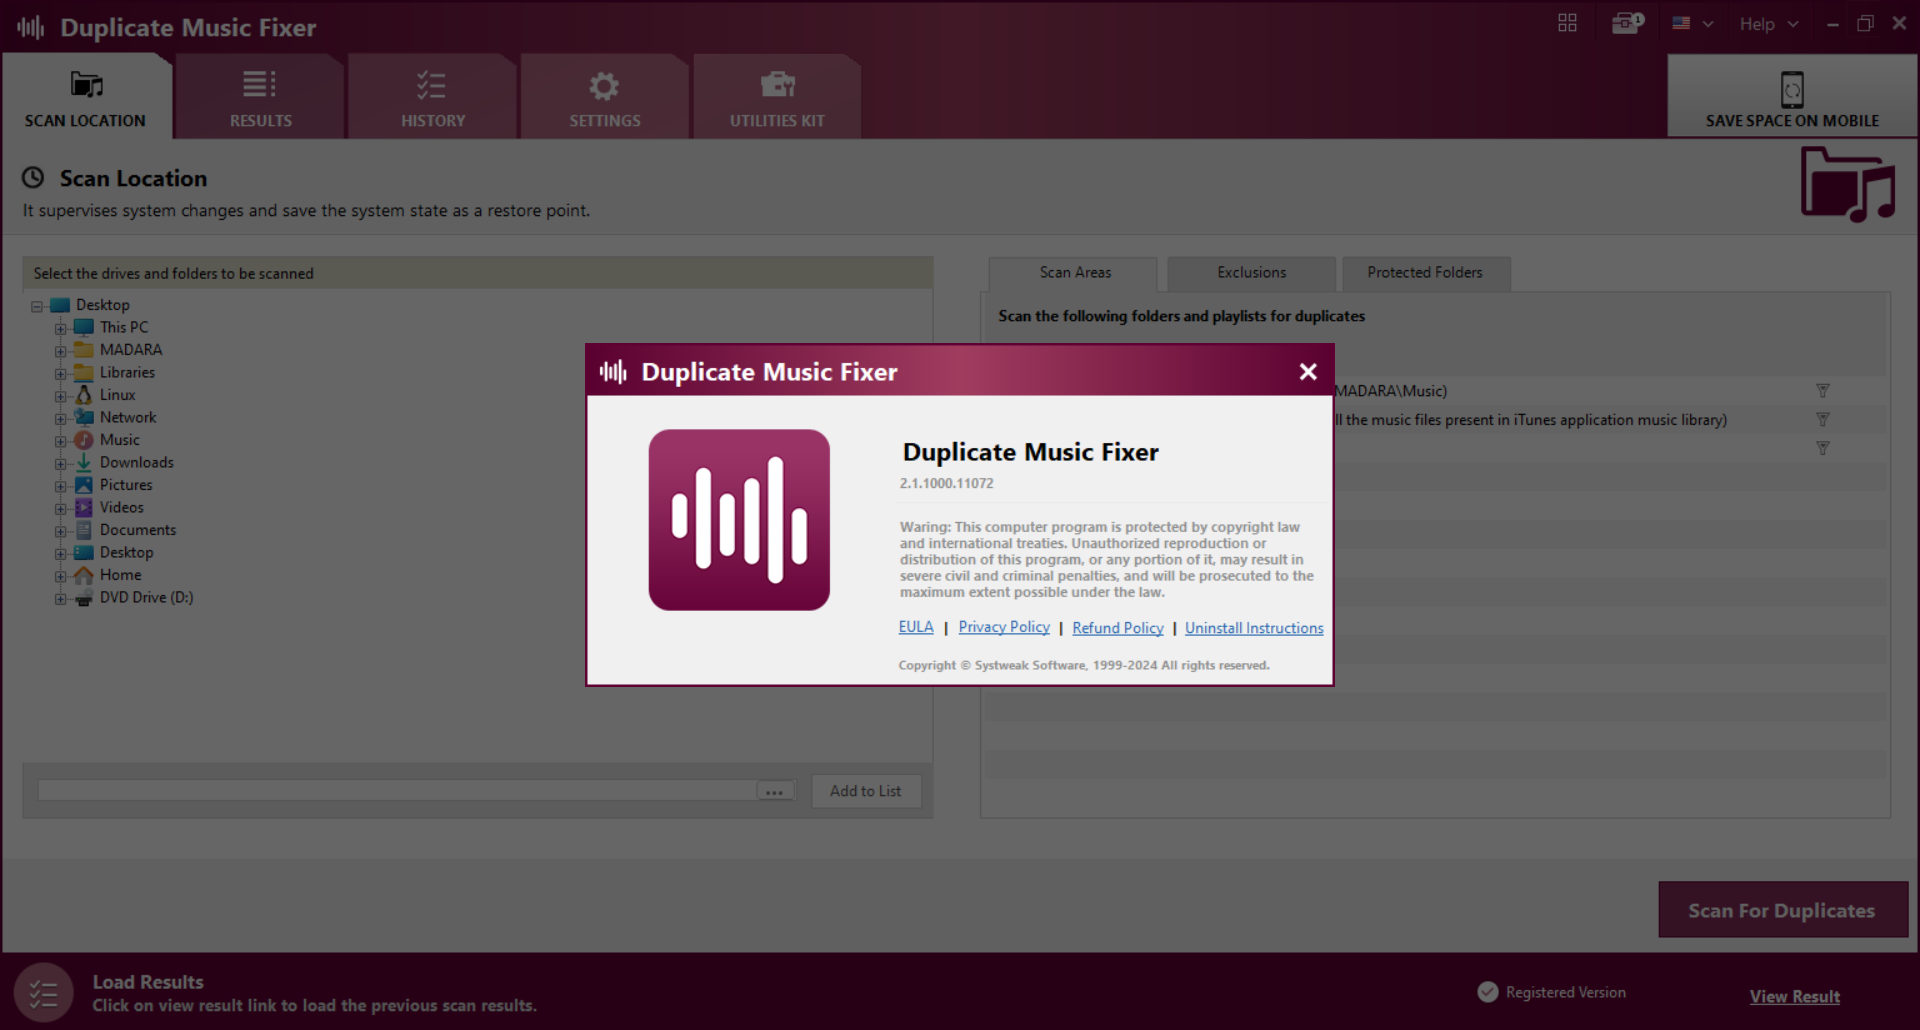
Task: Expand the Music node
Action: click(61, 441)
